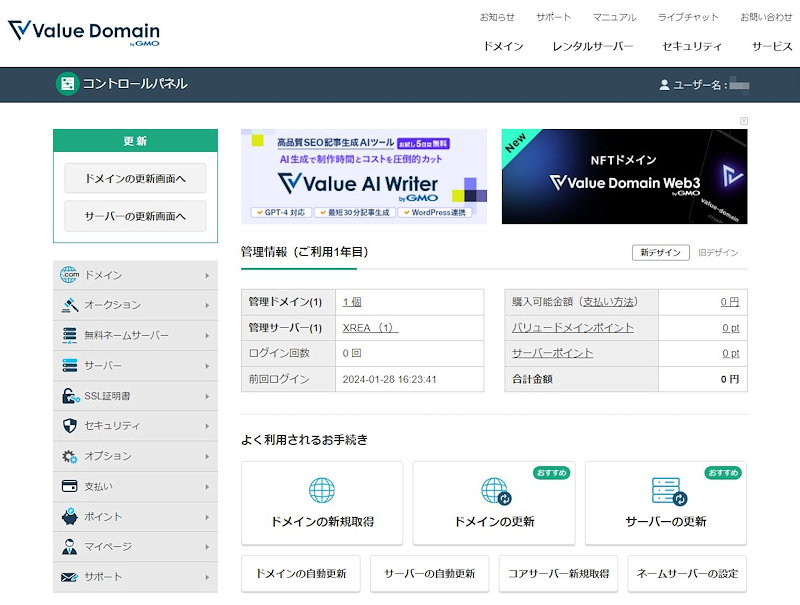Screen dimensions: 800x605
Task: Click the ポイント piggy bank icon
Action: tap(69, 517)
